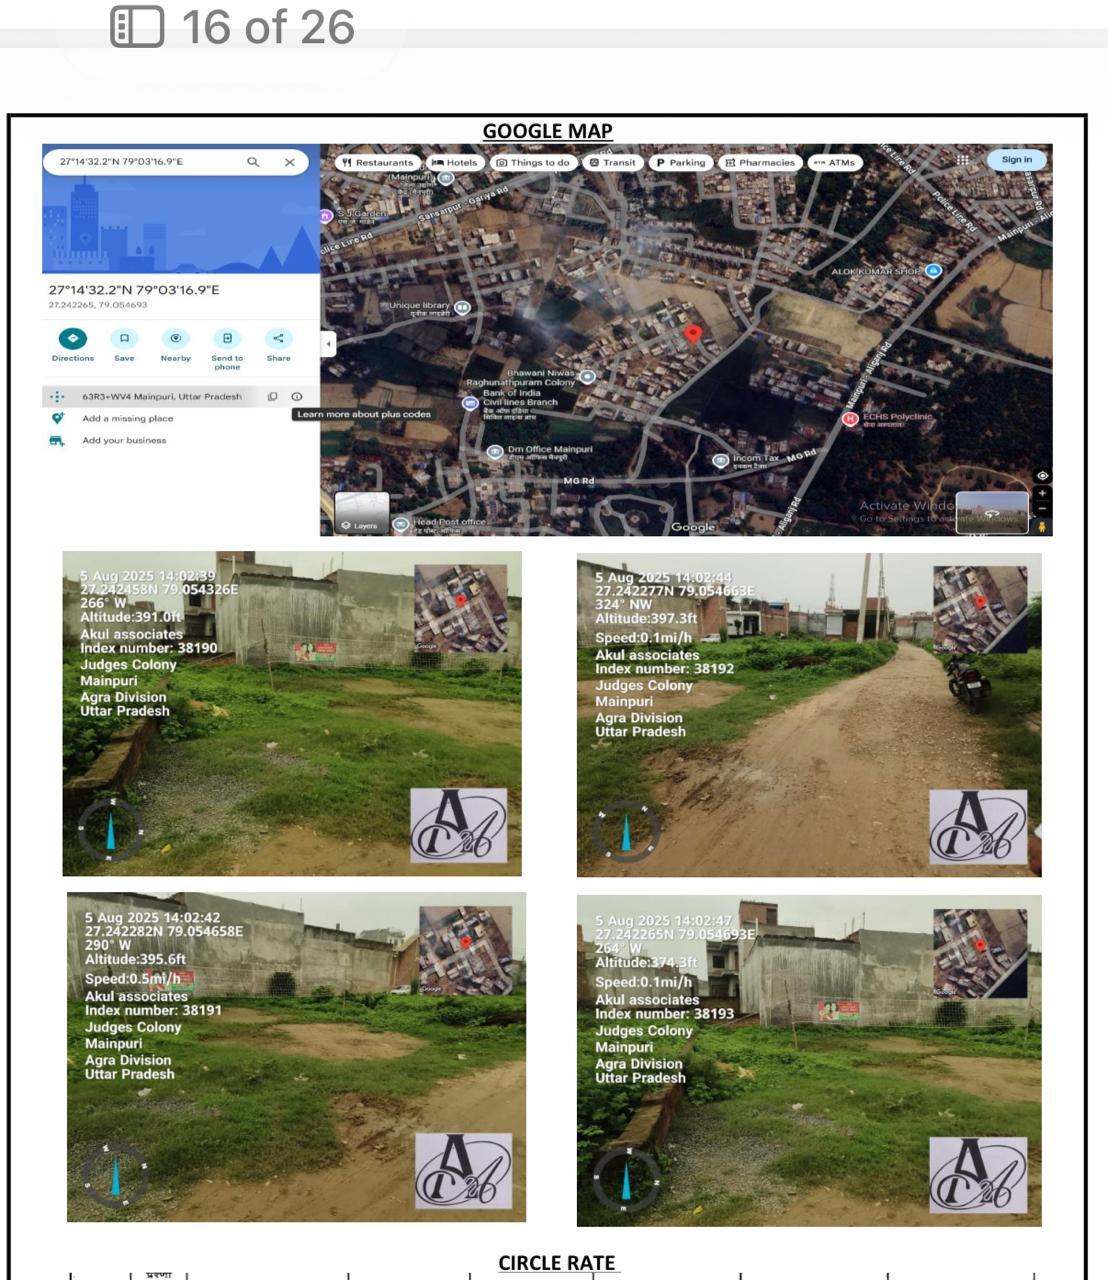The height and width of the screenshot is (1280, 1108).
Task: Collapse the map side panel arrow
Action: click(x=328, y=344)
